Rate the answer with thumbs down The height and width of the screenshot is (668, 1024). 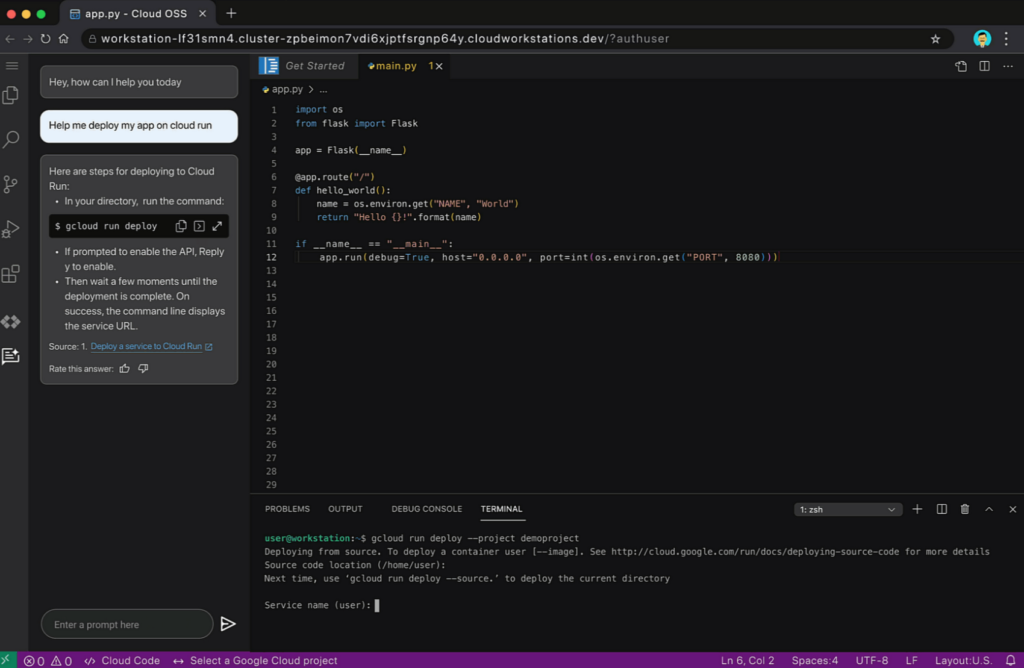[143, 368]
